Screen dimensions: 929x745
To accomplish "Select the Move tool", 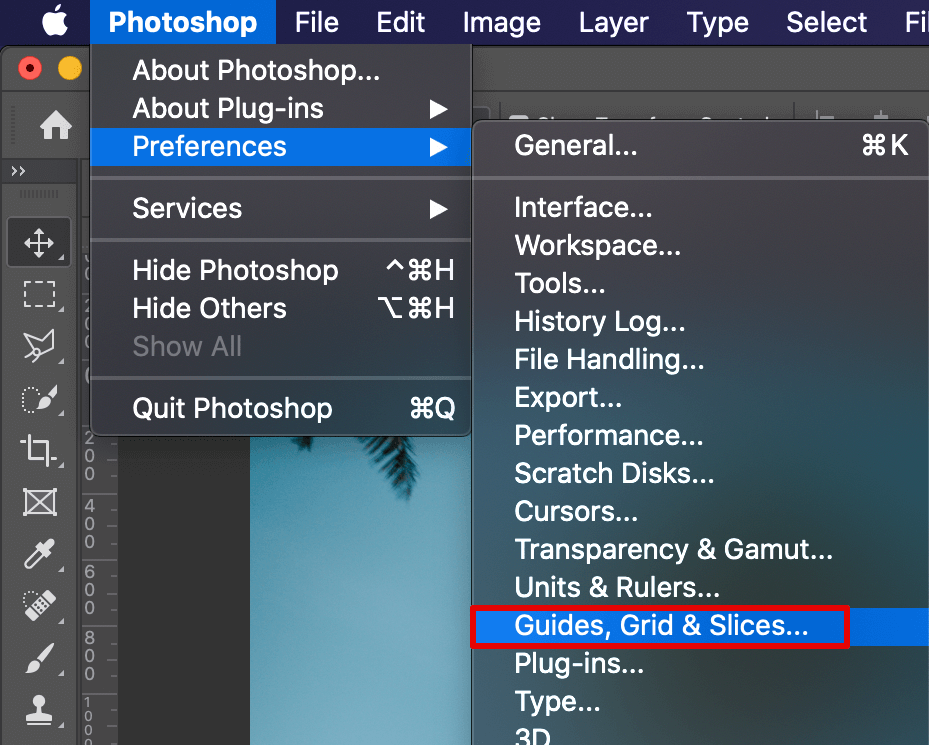I will [39, 242].
